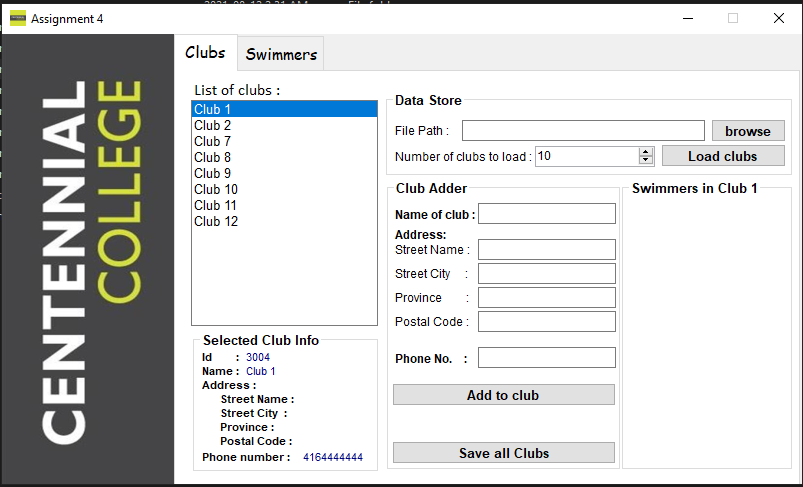Select Club 10 in the list
Image resolution: width=803 pixels, height=487 pixels.
[284, 189]
